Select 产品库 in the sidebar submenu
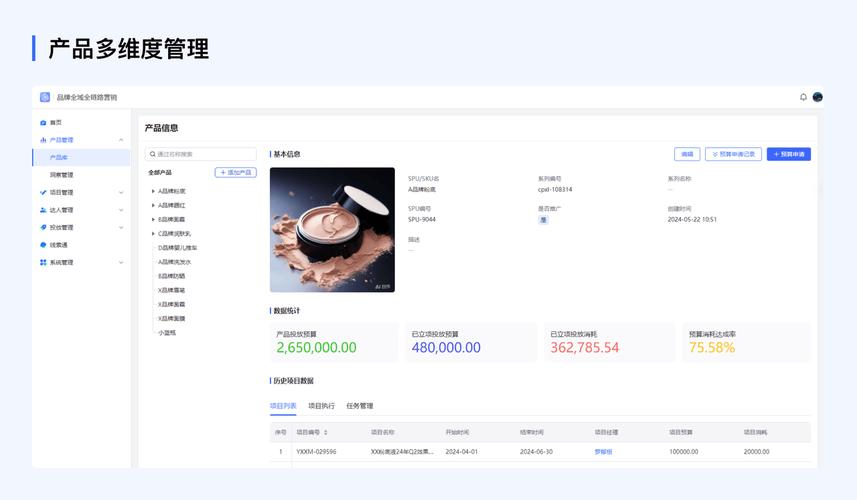The height and width of the screenshot is (500, 857). pos(81,157)
